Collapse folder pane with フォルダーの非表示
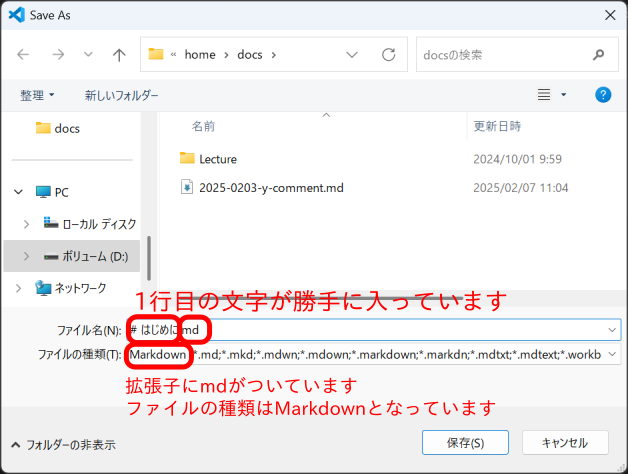 (x=62, y=445)
